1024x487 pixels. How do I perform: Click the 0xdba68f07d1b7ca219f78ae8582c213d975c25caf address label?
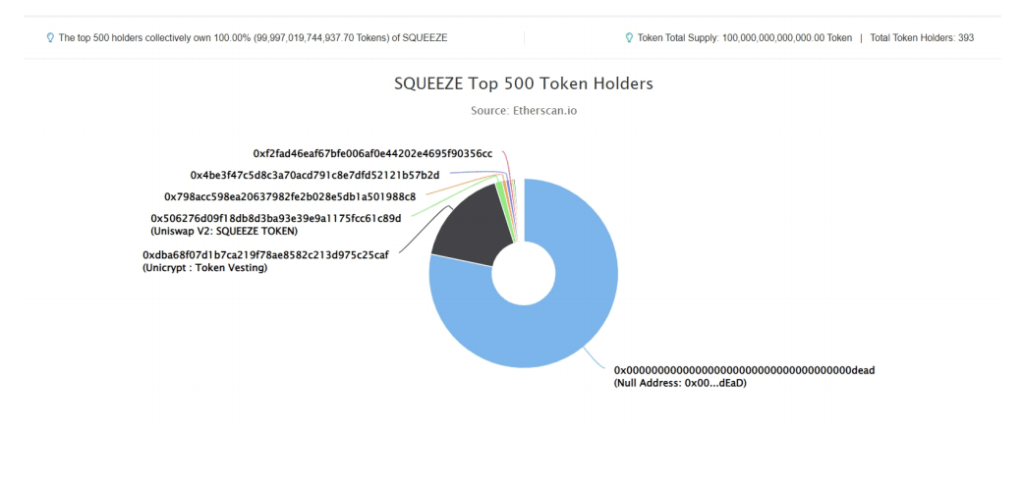[265, 255]
